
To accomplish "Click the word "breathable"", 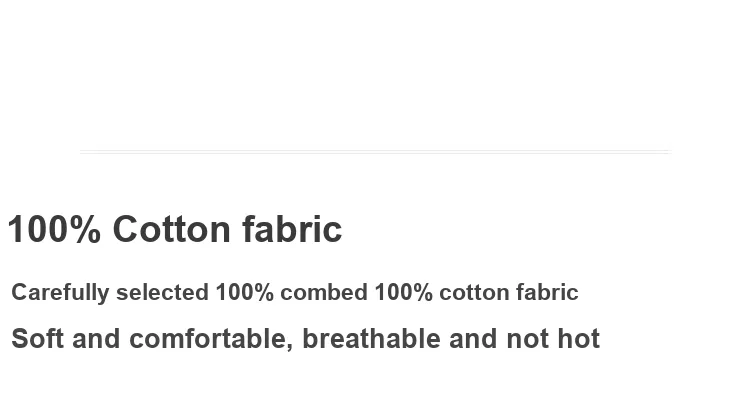I will click(x=371, y=339).
